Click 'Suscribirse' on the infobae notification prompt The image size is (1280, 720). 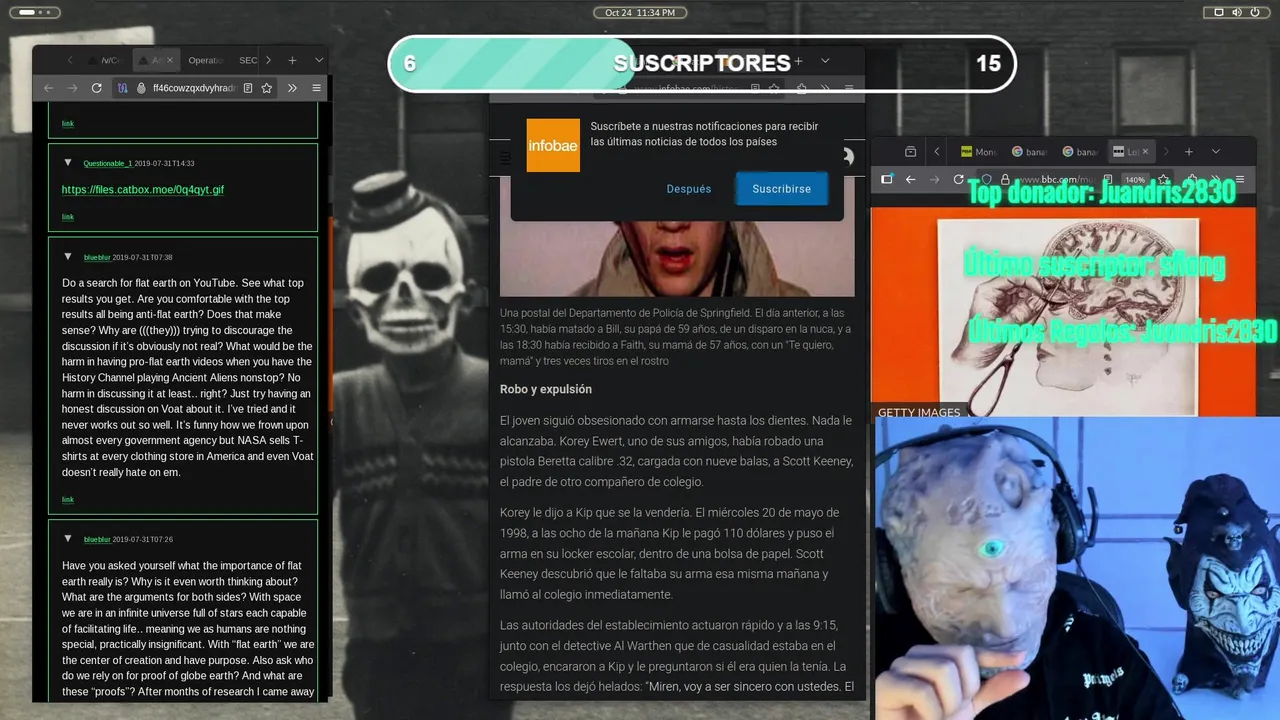pyautogui.click(x=782, y=189)
